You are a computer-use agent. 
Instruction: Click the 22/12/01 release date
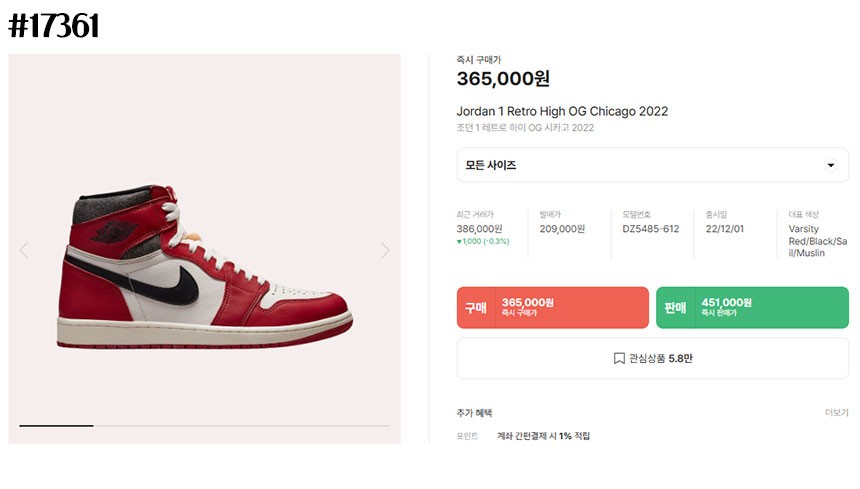pyautogui.click(x=726, y=229)
